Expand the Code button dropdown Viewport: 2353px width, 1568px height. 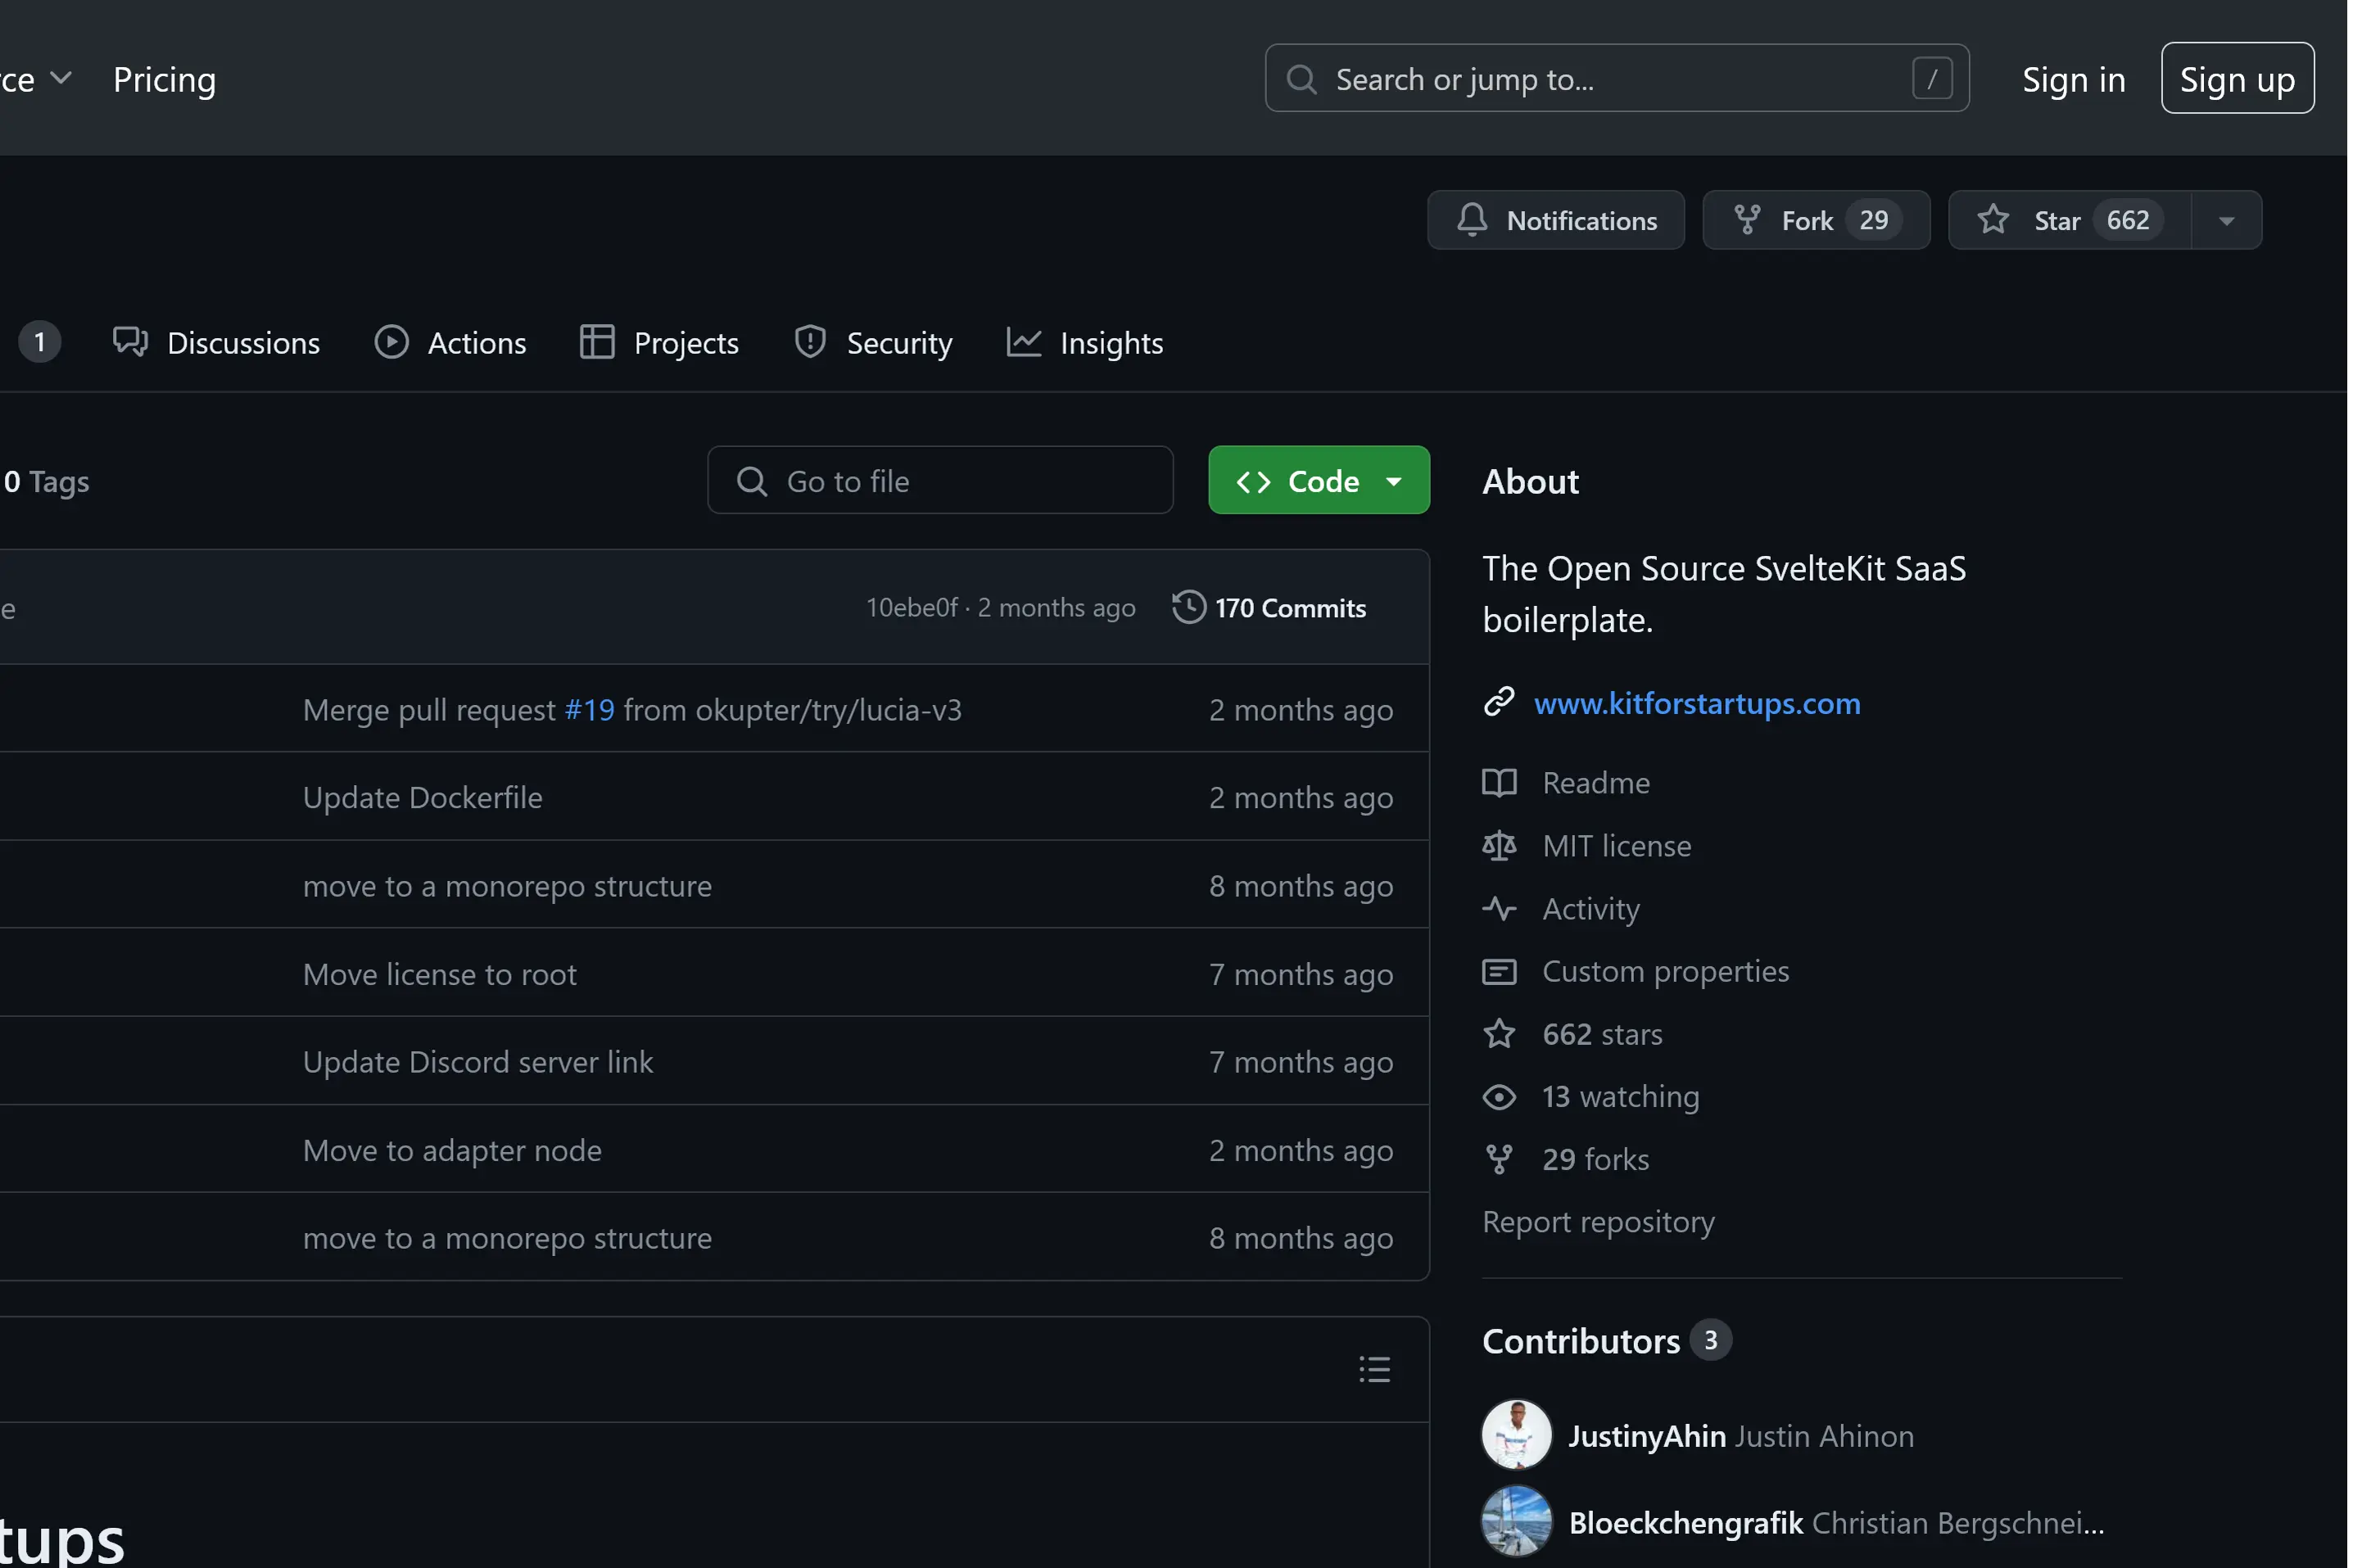point(1394,481)
